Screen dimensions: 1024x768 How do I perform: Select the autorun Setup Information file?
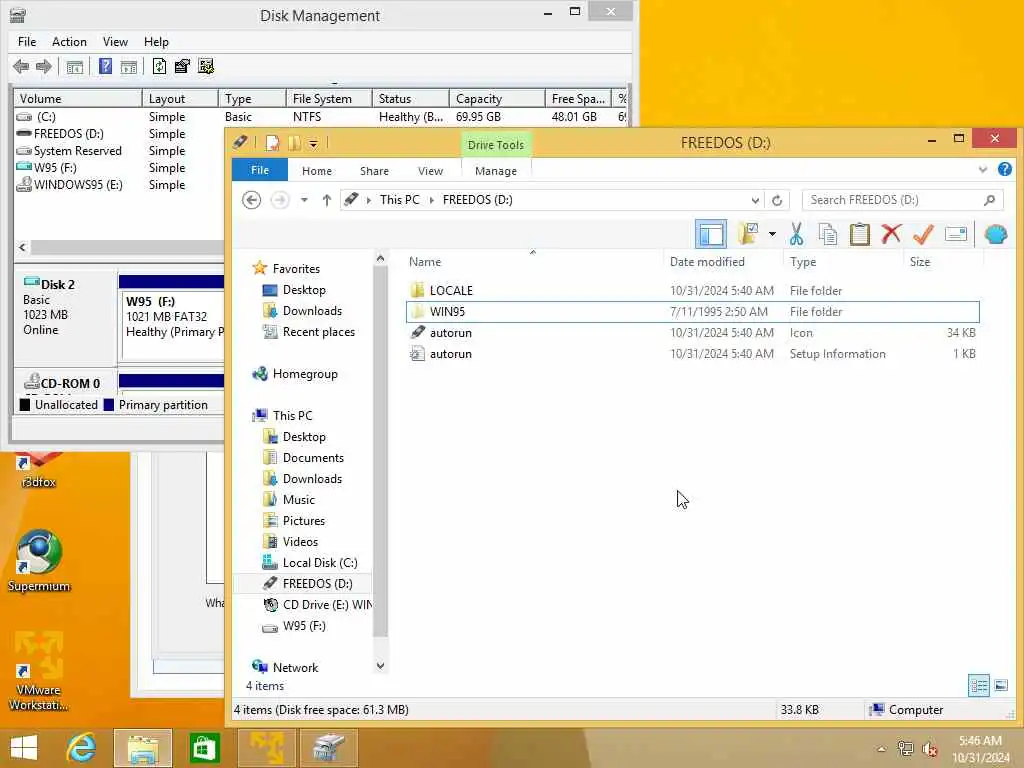[x=692, y=353]
